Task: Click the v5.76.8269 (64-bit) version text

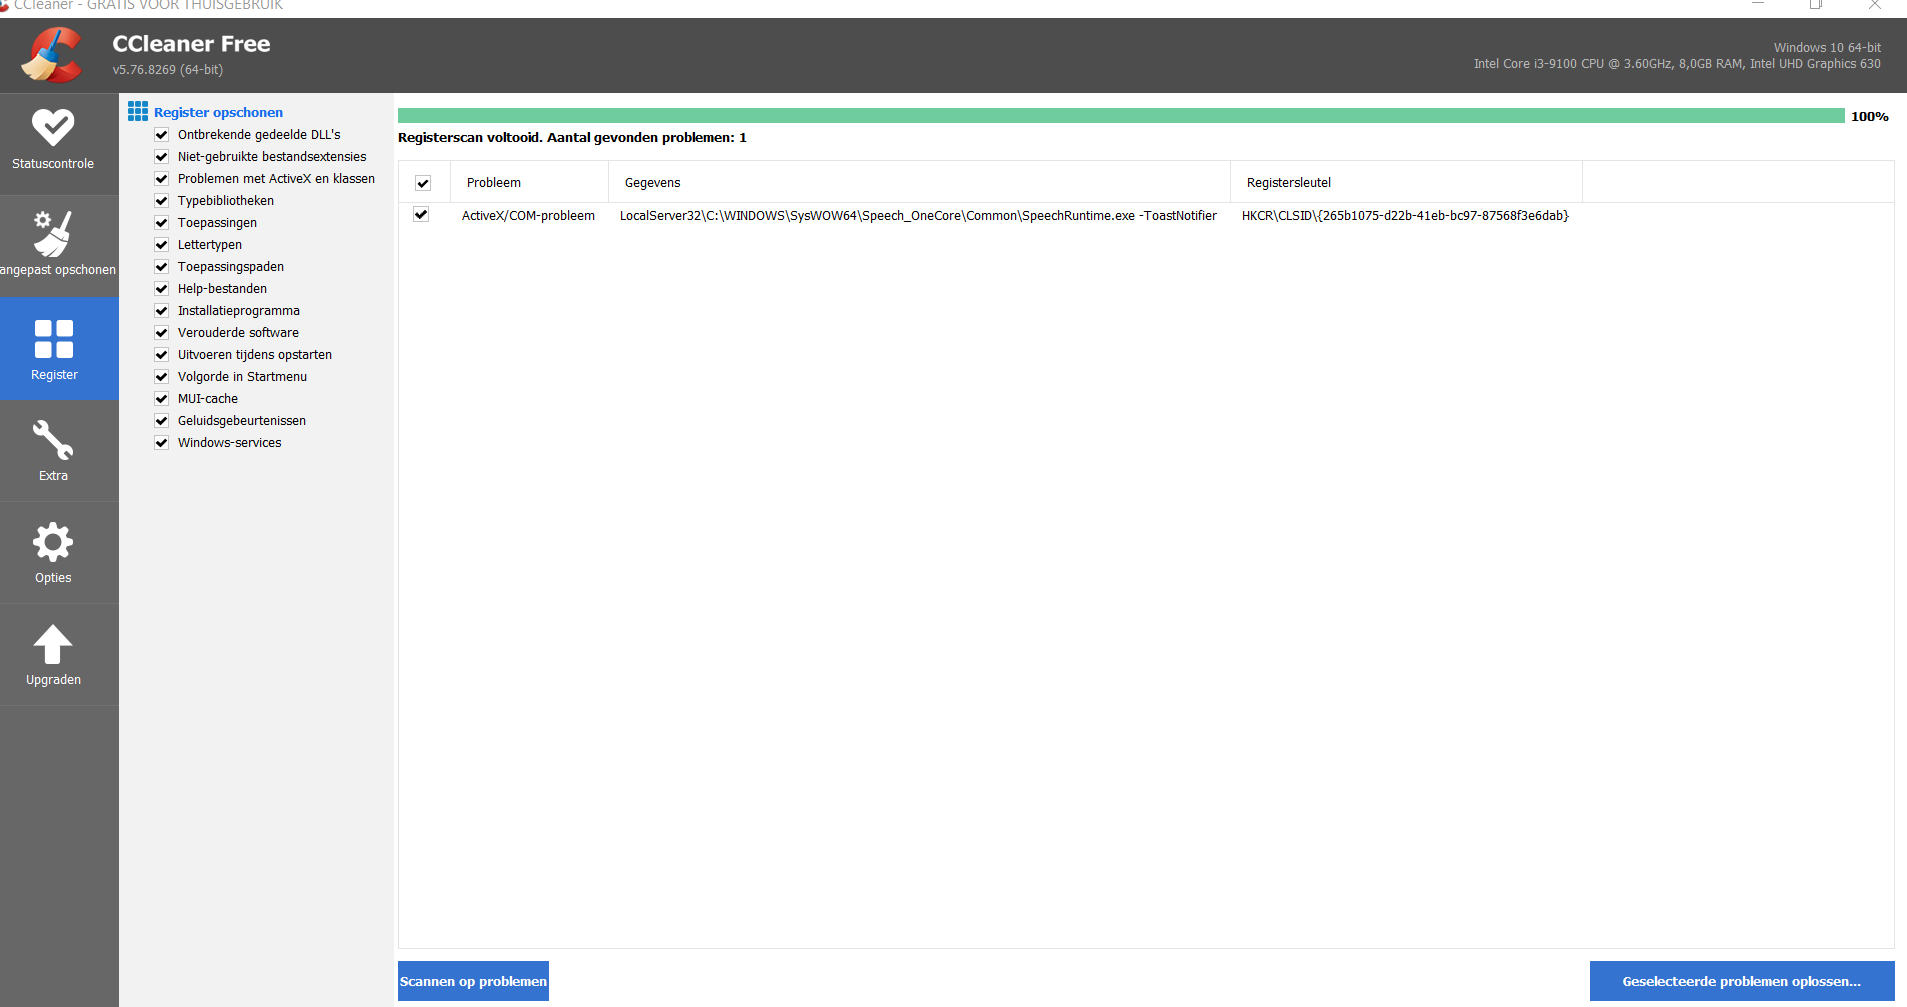Action: 168,70
